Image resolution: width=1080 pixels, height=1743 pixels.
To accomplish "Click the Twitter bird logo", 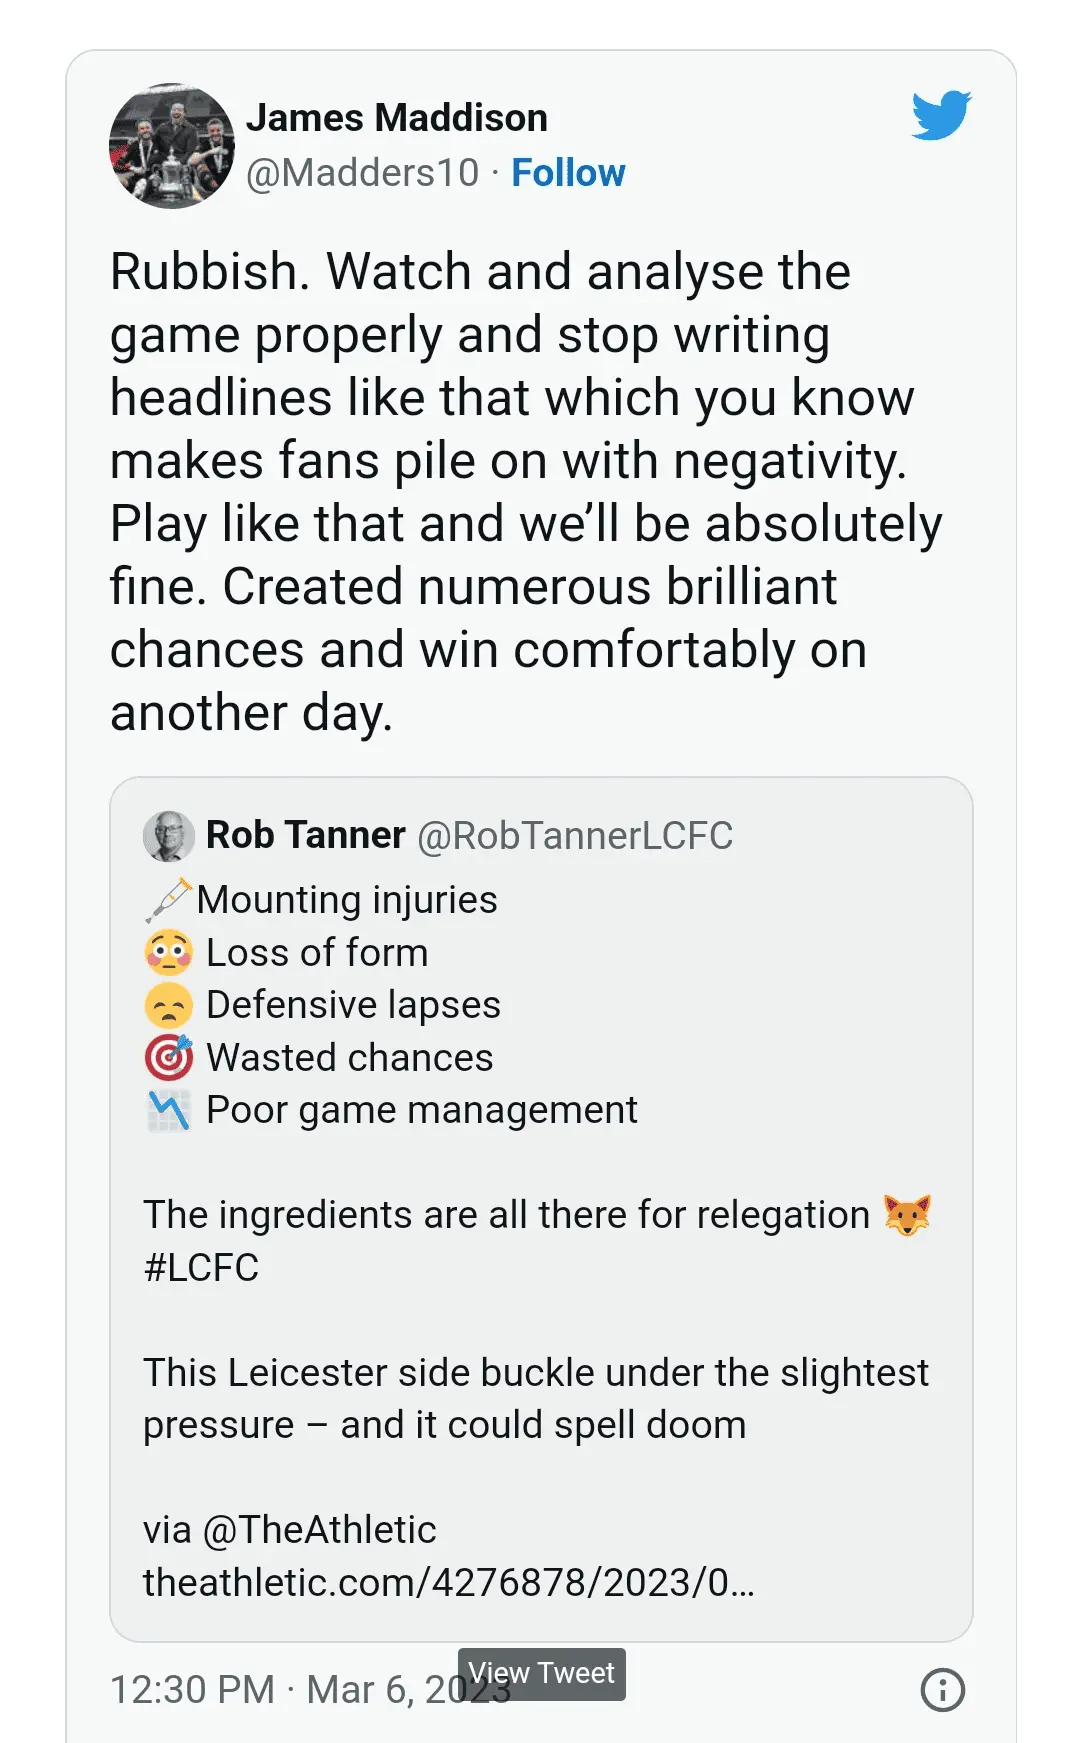I will click(941, 114).
